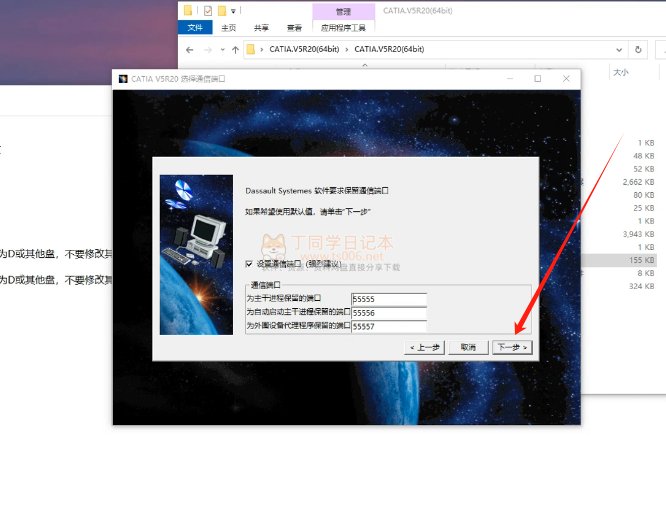Click the new folder icon in quick access toolbar
Screen dimensions: 666x509
[x=222, y=11]
